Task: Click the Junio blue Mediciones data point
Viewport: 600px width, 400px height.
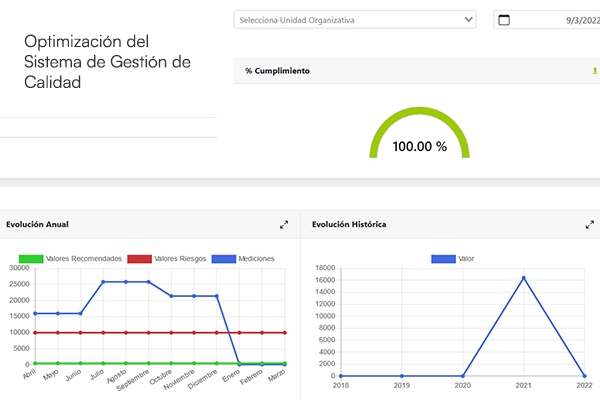Action: click(x=80, y=313)
